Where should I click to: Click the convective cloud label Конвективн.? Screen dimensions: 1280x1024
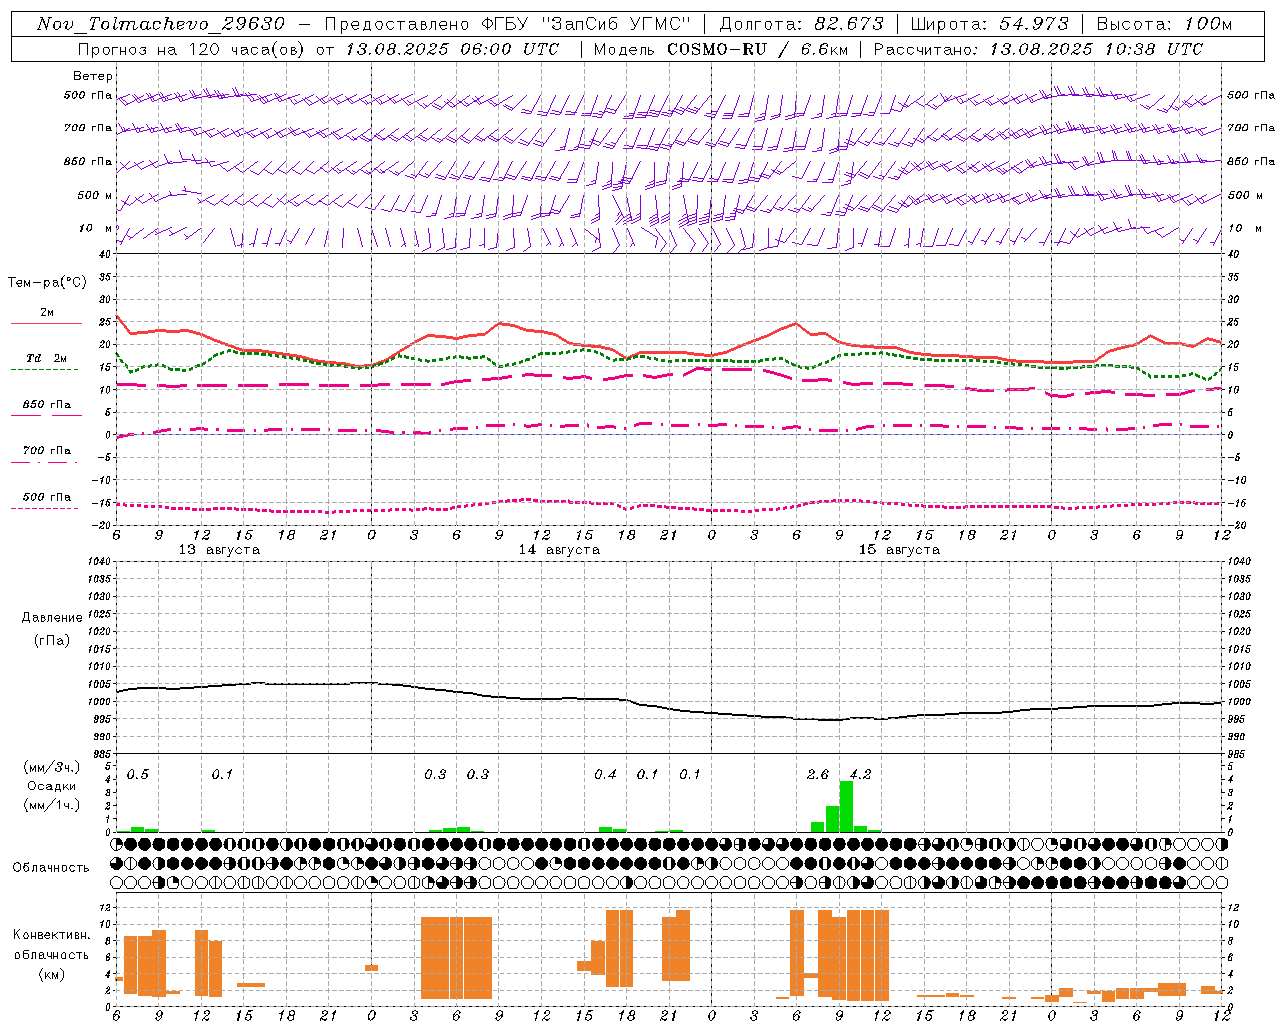coord(52,935)
